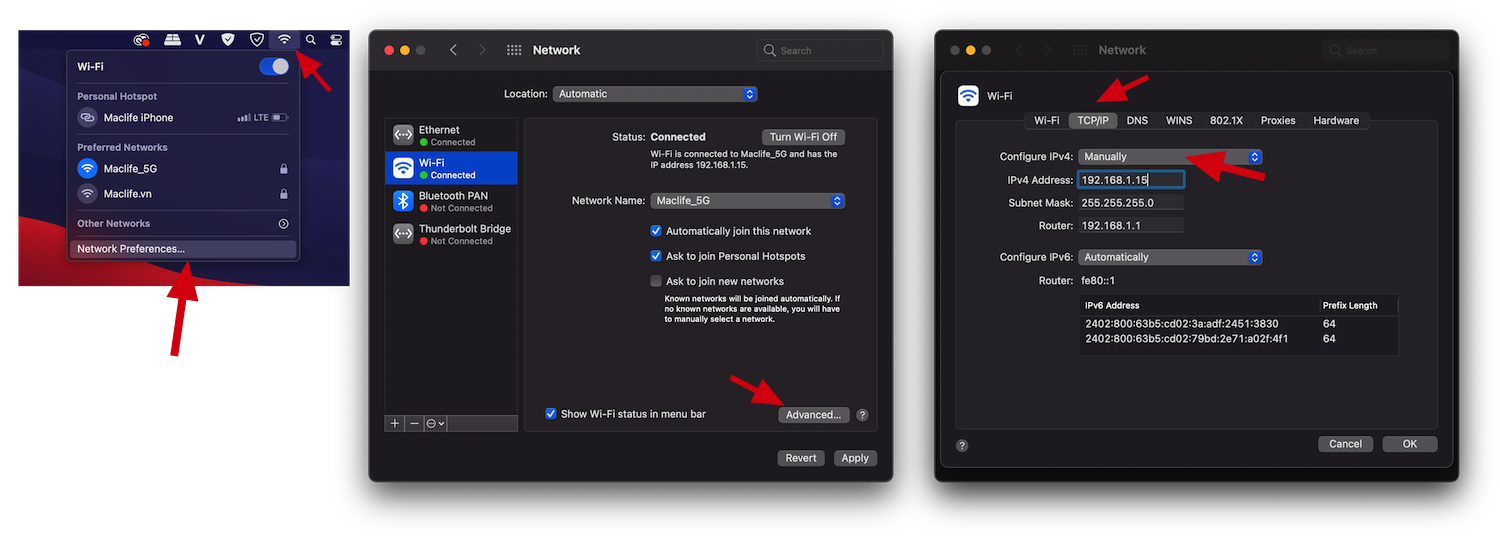Click the show-all grid icon in Network window
This screenshot has width=1500, height=540.
tap(514, 50)
